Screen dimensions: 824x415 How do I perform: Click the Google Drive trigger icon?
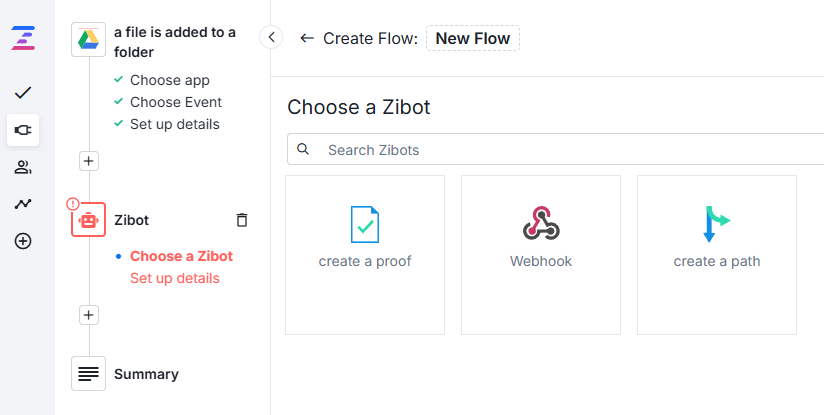coord(89,41)
